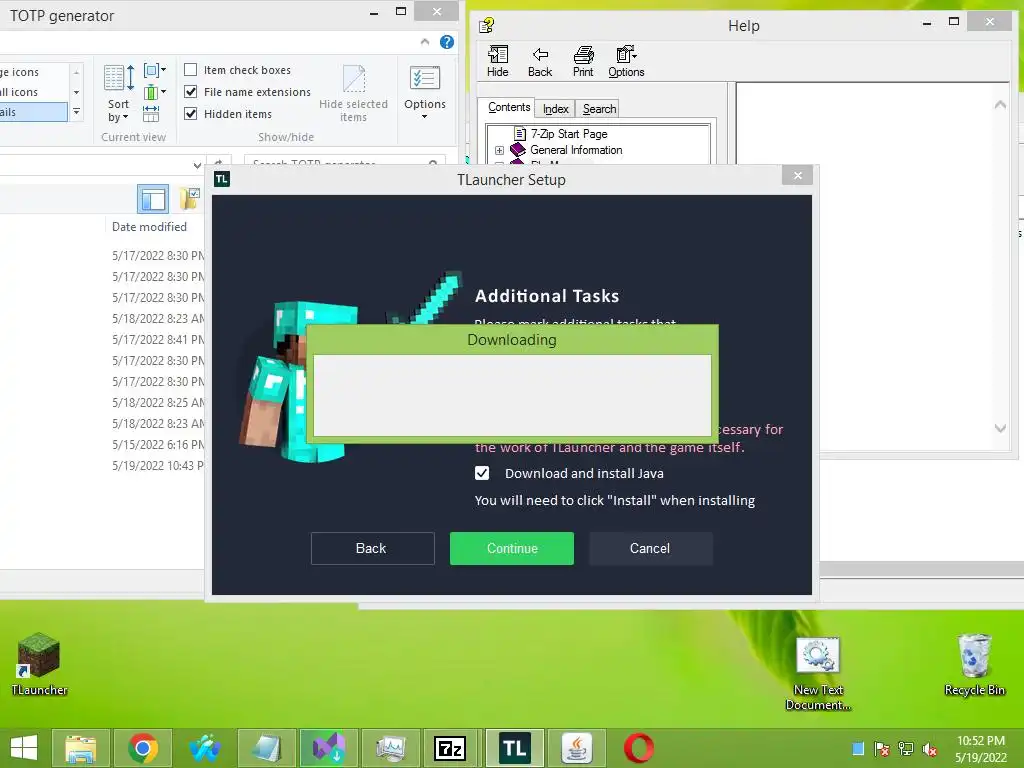Open Explorer help question mark icon

[x=447, y=42]
